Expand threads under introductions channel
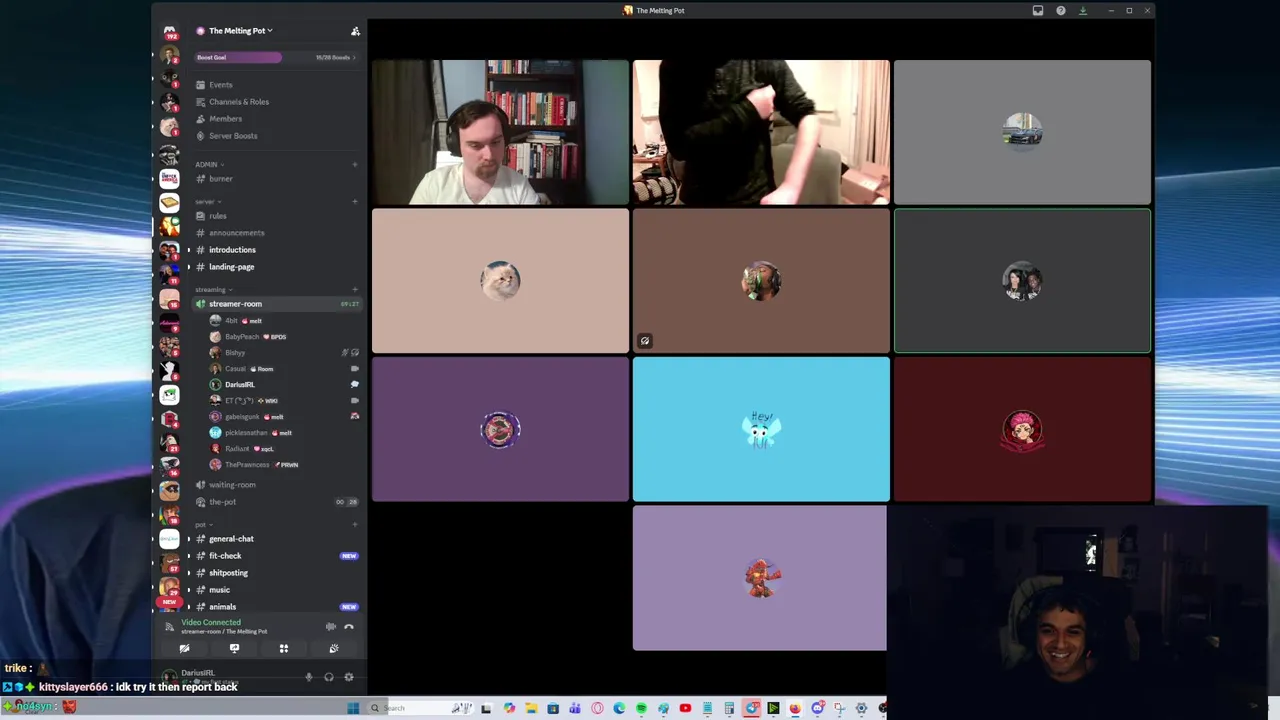Screen dimensions: 1280x720 (x=188, y=250)
